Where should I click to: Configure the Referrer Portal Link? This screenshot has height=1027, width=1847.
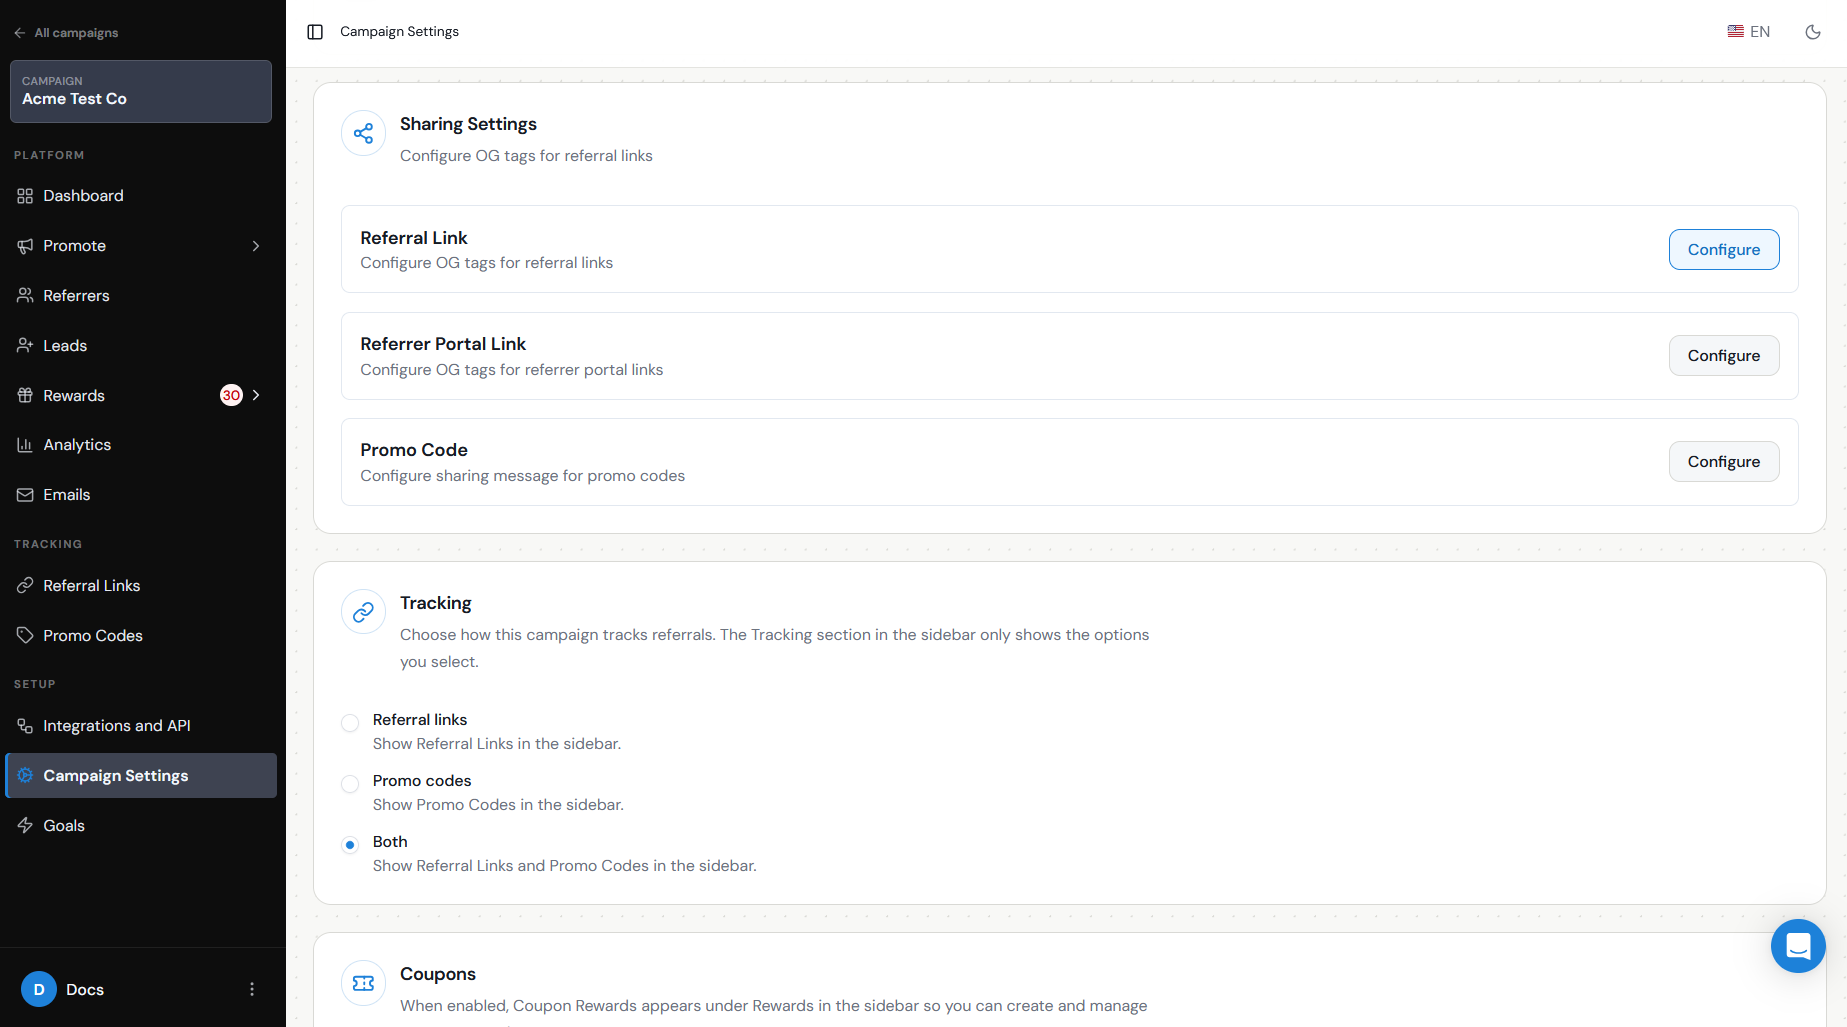(1724, 356)
